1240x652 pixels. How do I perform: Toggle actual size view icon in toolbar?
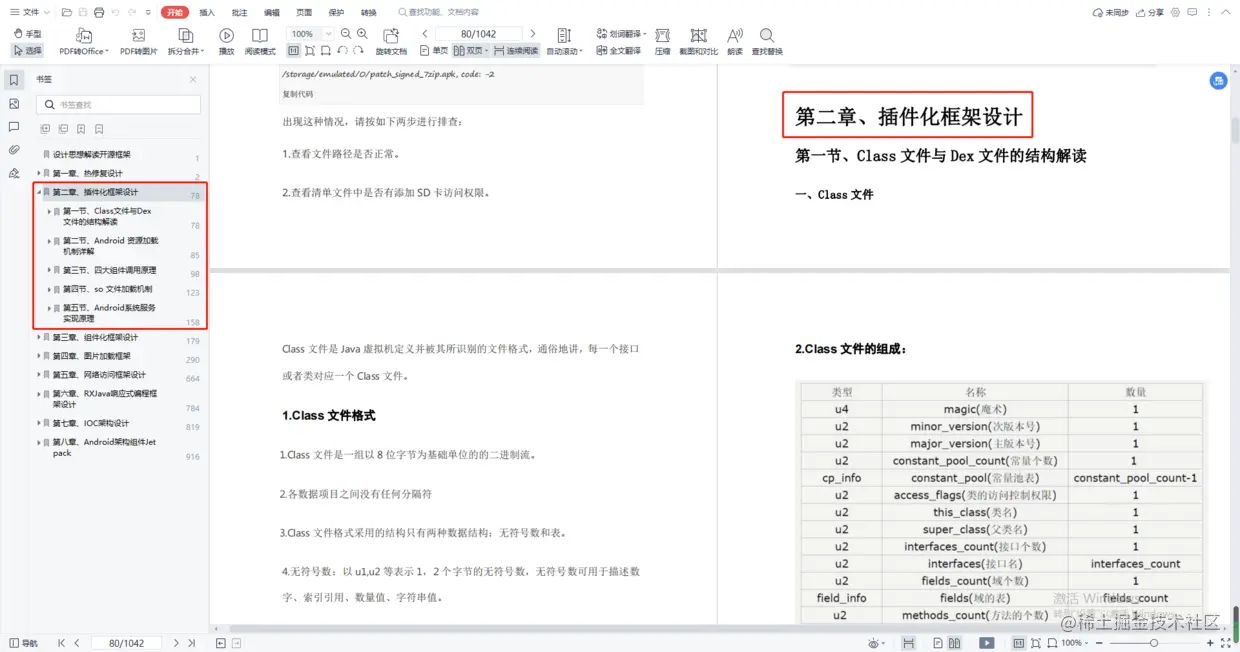[x=294, y=50]
